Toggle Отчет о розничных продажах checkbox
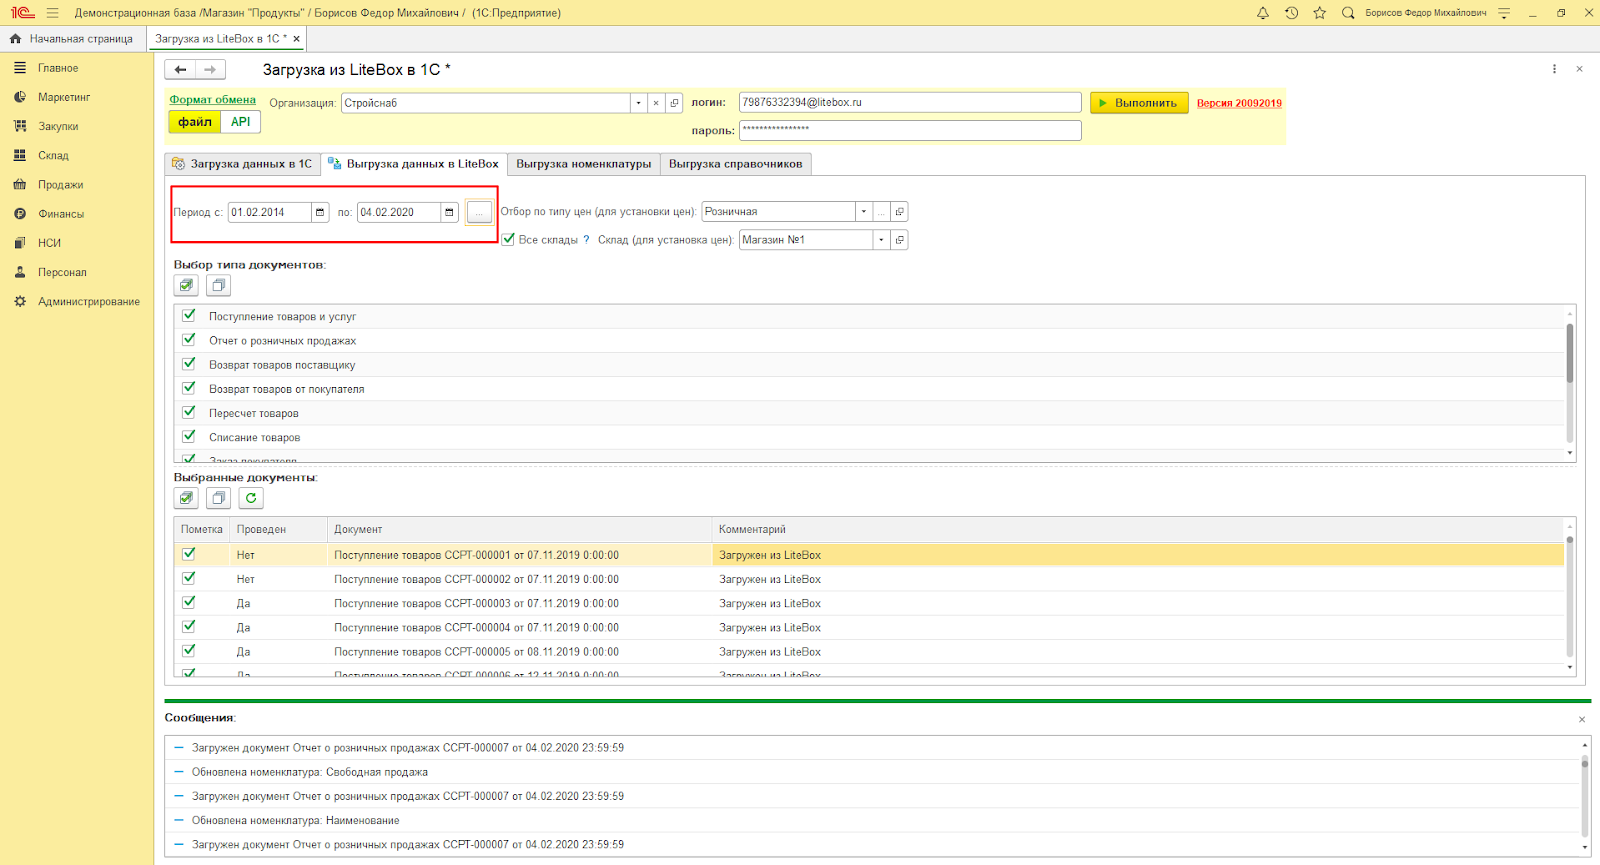 189,340
